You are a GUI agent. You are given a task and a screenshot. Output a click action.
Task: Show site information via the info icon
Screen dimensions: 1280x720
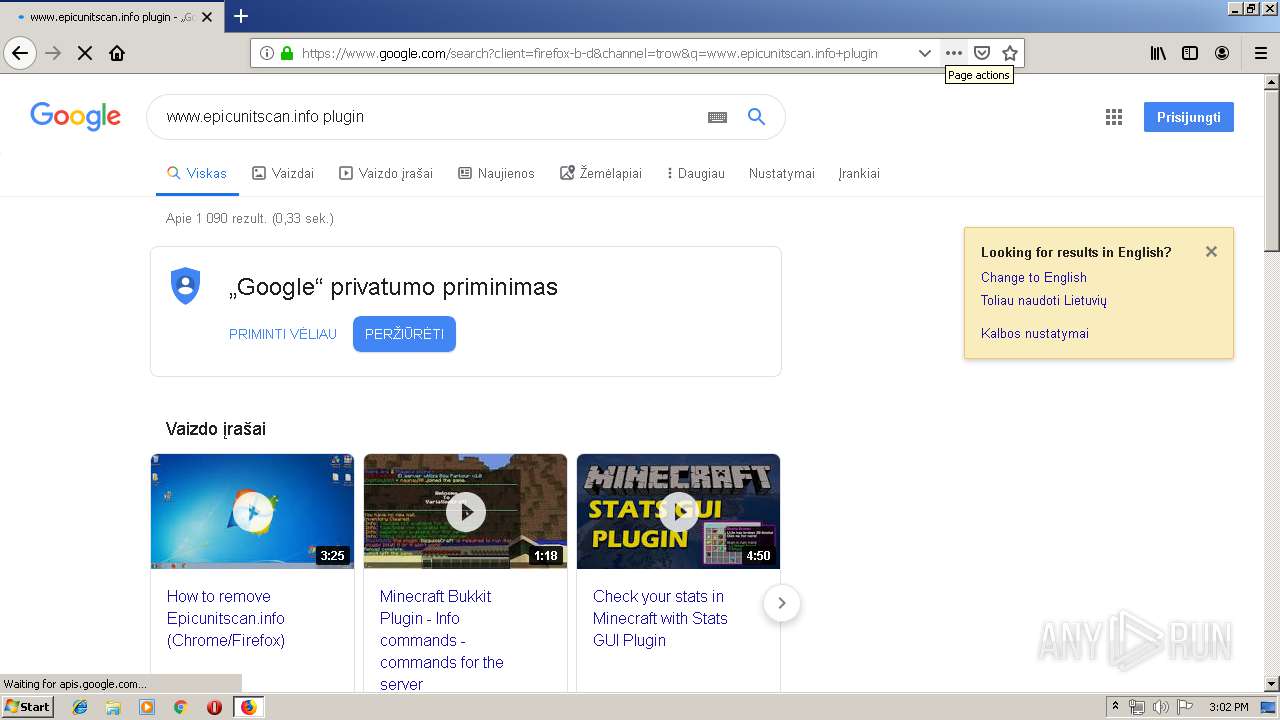(x=267, y=53)
